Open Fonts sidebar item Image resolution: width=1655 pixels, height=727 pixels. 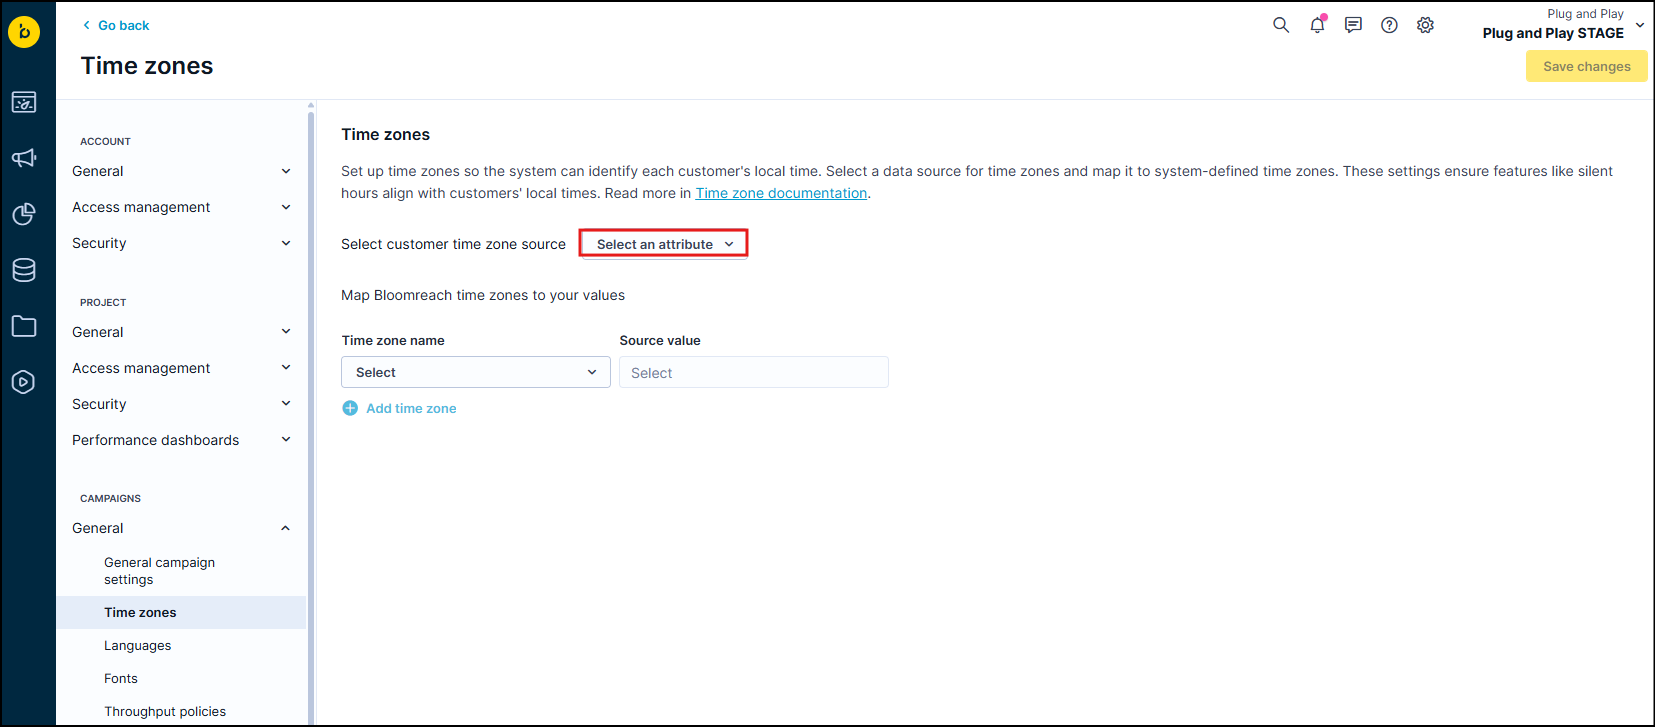pyautogui.click(x=181, y=678)
